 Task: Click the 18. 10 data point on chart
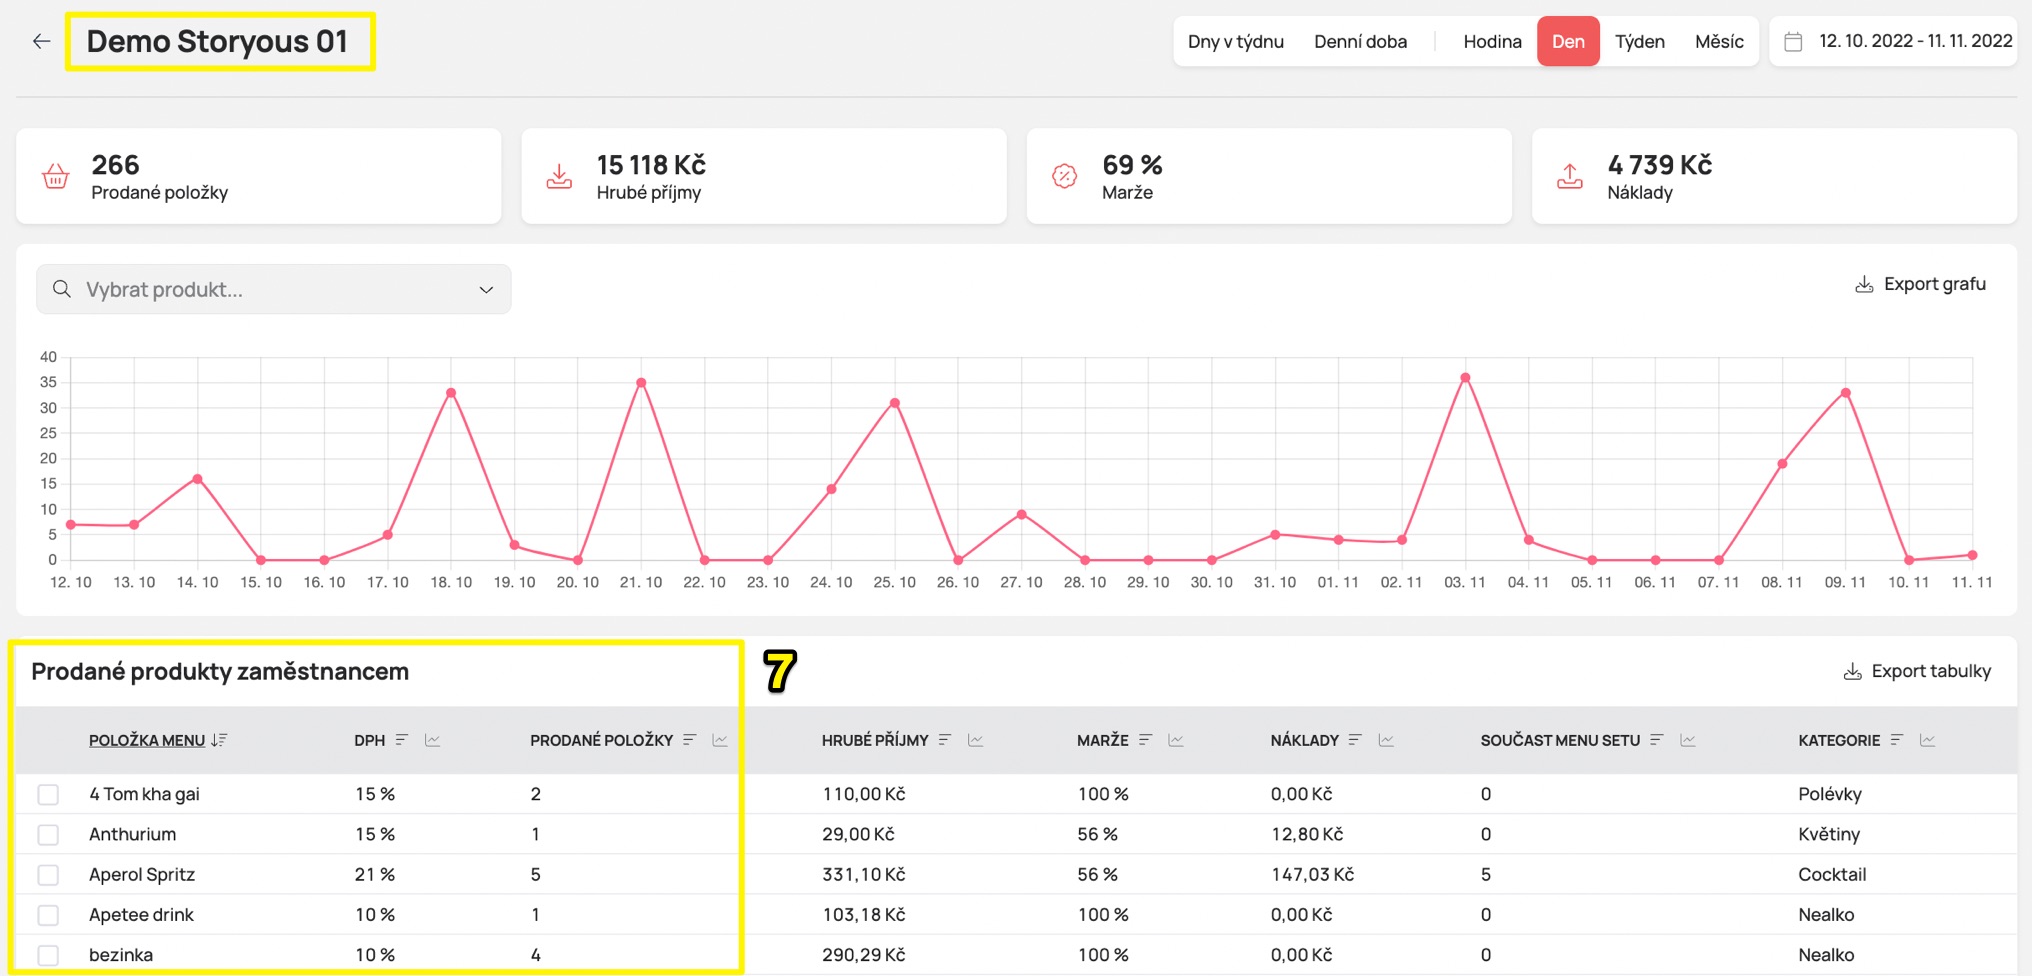tap(451, 393)
